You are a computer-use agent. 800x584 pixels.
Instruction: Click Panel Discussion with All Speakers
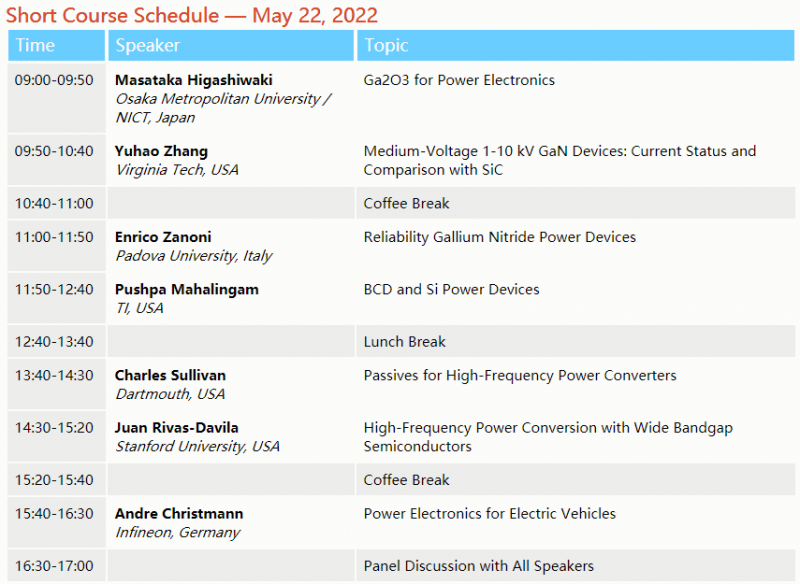[x=478, y=565]
